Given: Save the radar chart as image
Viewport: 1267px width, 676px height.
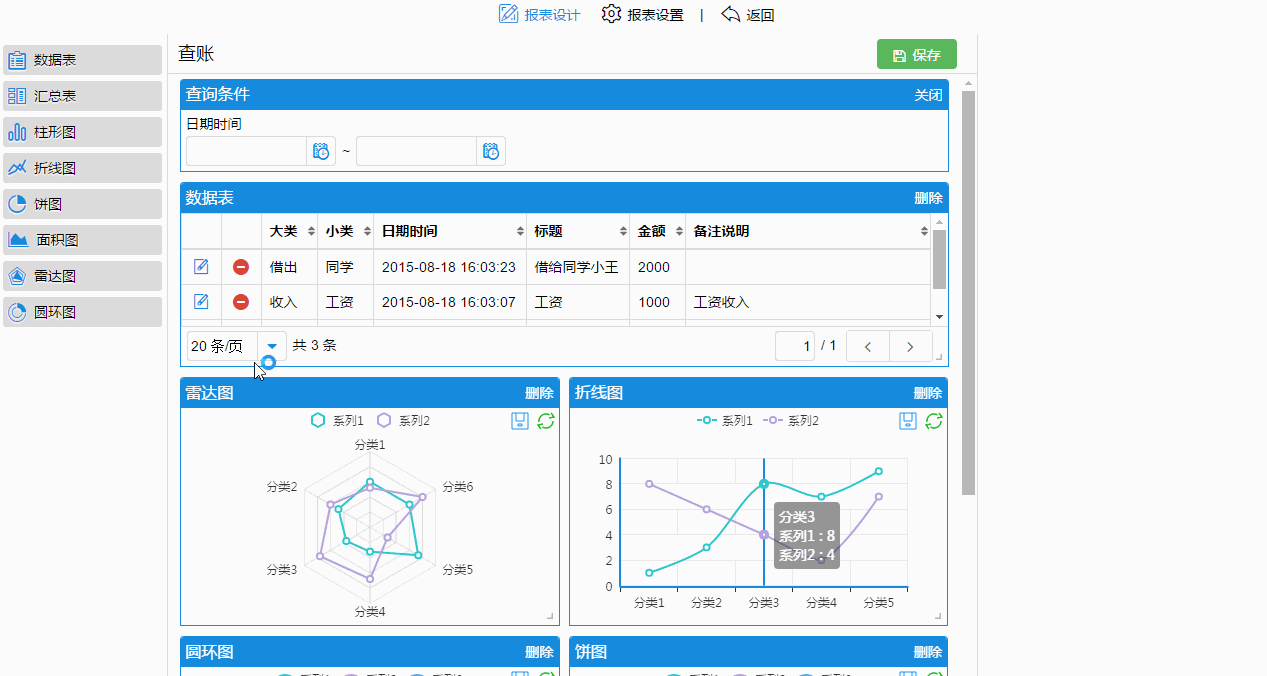Looking at the screenshot, I should [520, 421].
